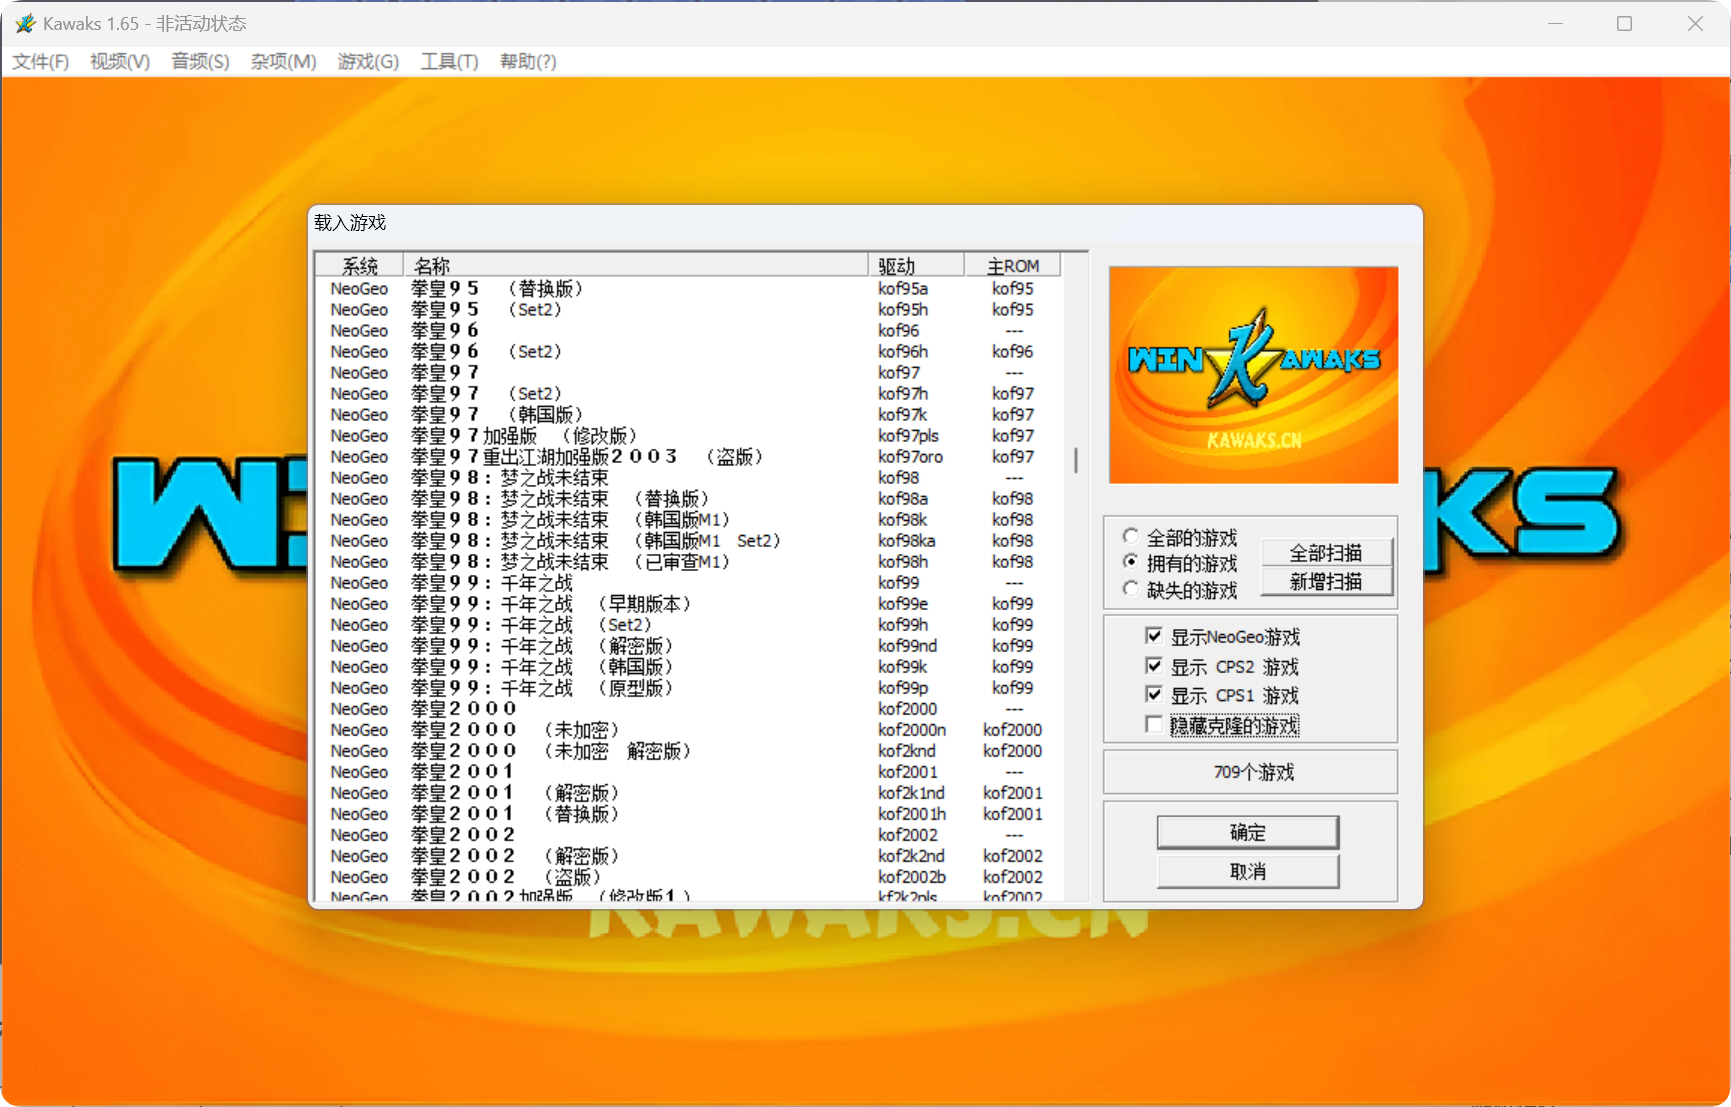Viewport: 1731px width, 1107px height.
Task: Minimize the Kawaks 1.65 window
Action: (1555, 23)
